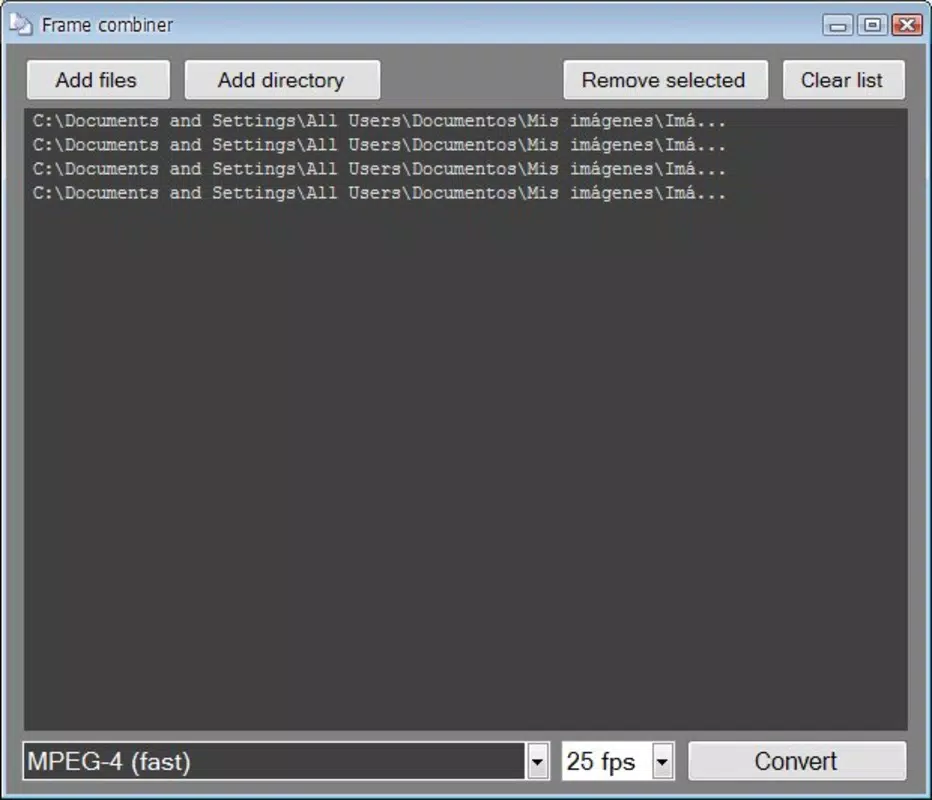Image resolution: width=932 pixels, height=800 pixels.
Task: Start conversion with Convert button
Action: pos(797,761)
